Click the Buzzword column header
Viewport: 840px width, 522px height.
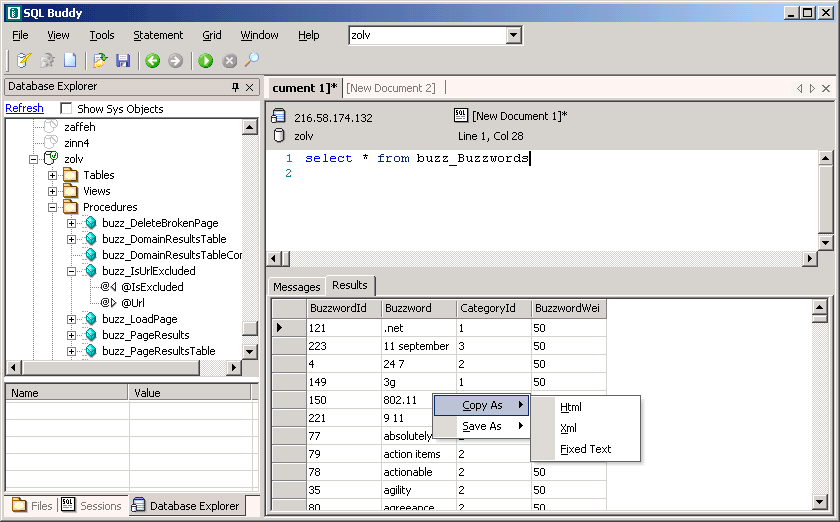418,308
